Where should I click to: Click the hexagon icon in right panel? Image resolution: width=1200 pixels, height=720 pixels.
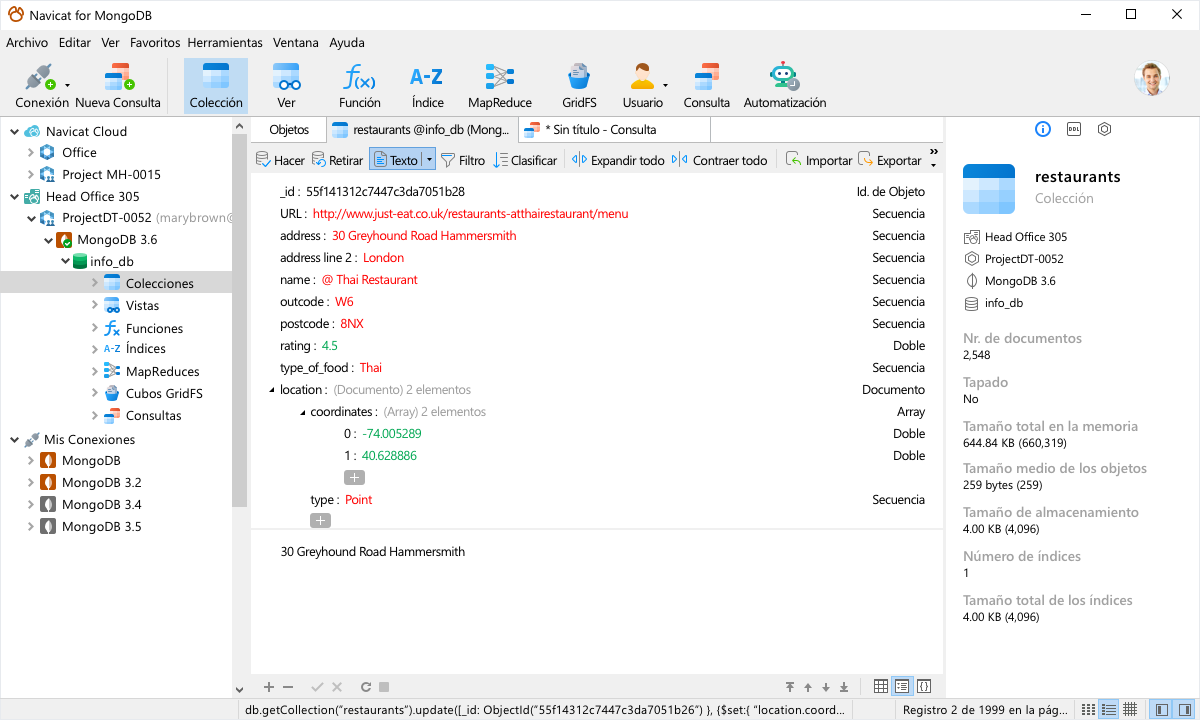(x=1104, y=129)
